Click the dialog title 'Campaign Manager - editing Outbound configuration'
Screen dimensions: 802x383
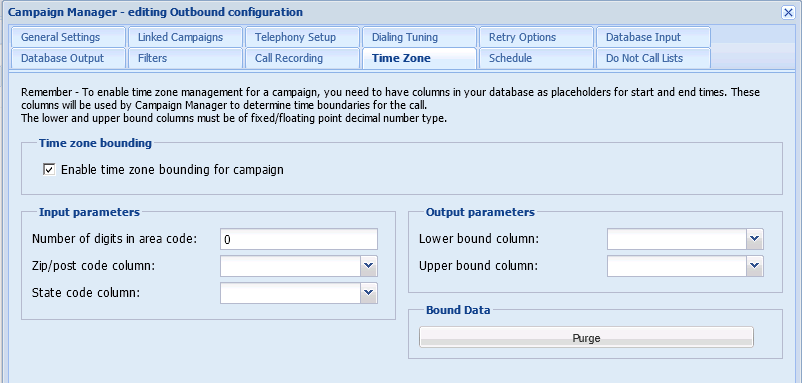coord(155,12)
